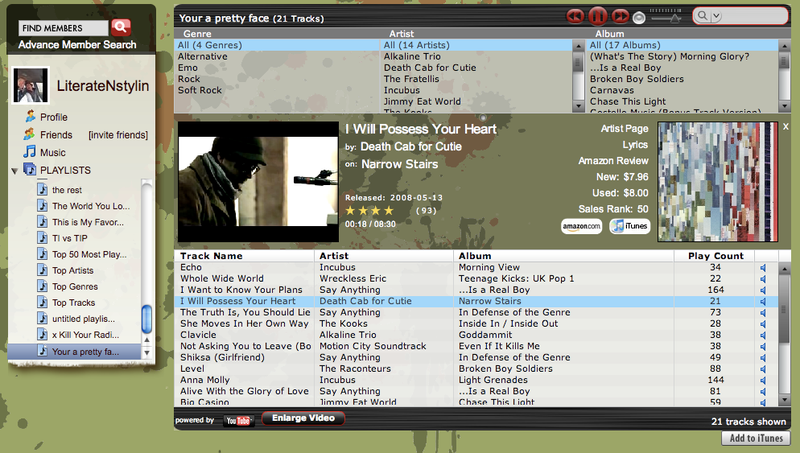Open the Lyrics link
800x453 pixels.
(x=635, y=145)
